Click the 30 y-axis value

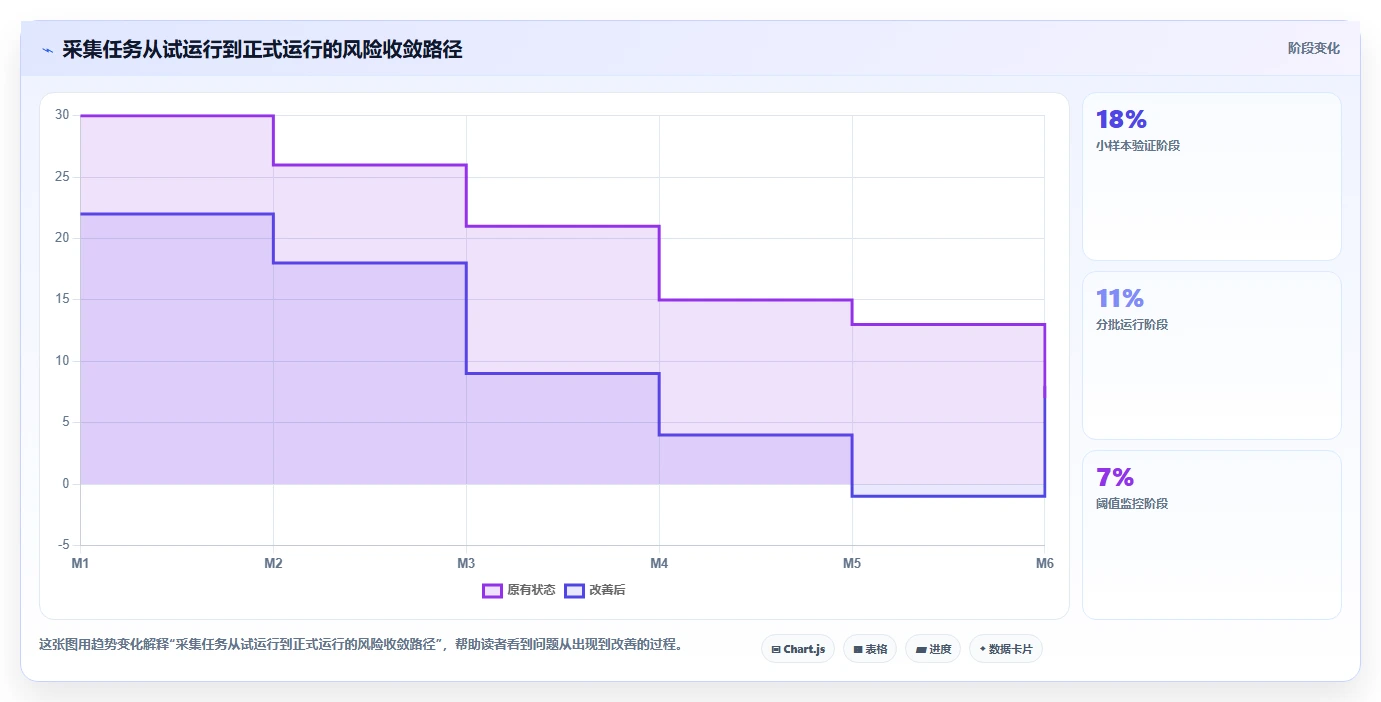tap(62, 115)
